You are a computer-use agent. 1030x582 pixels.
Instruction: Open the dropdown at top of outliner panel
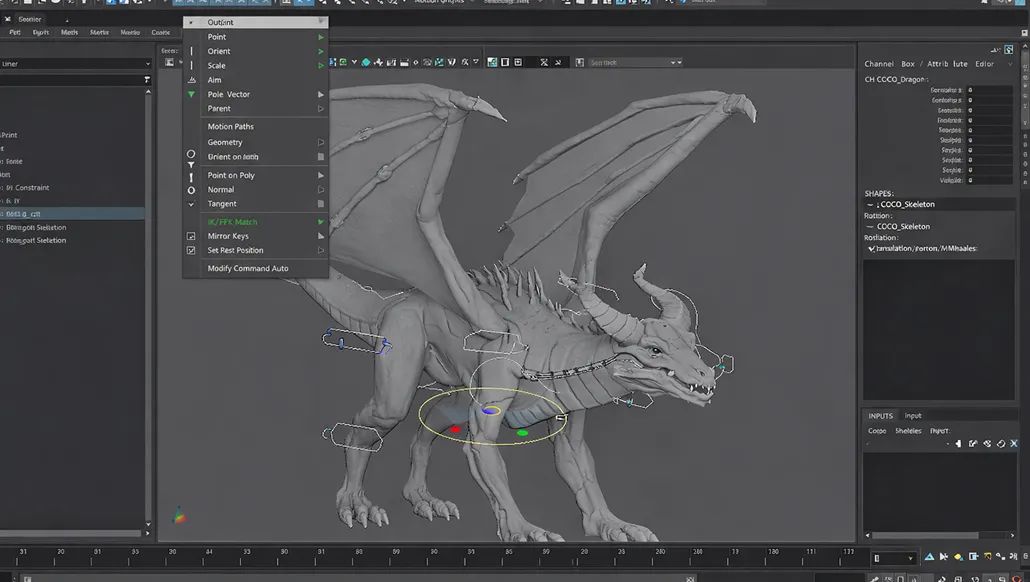coord(146,64)
